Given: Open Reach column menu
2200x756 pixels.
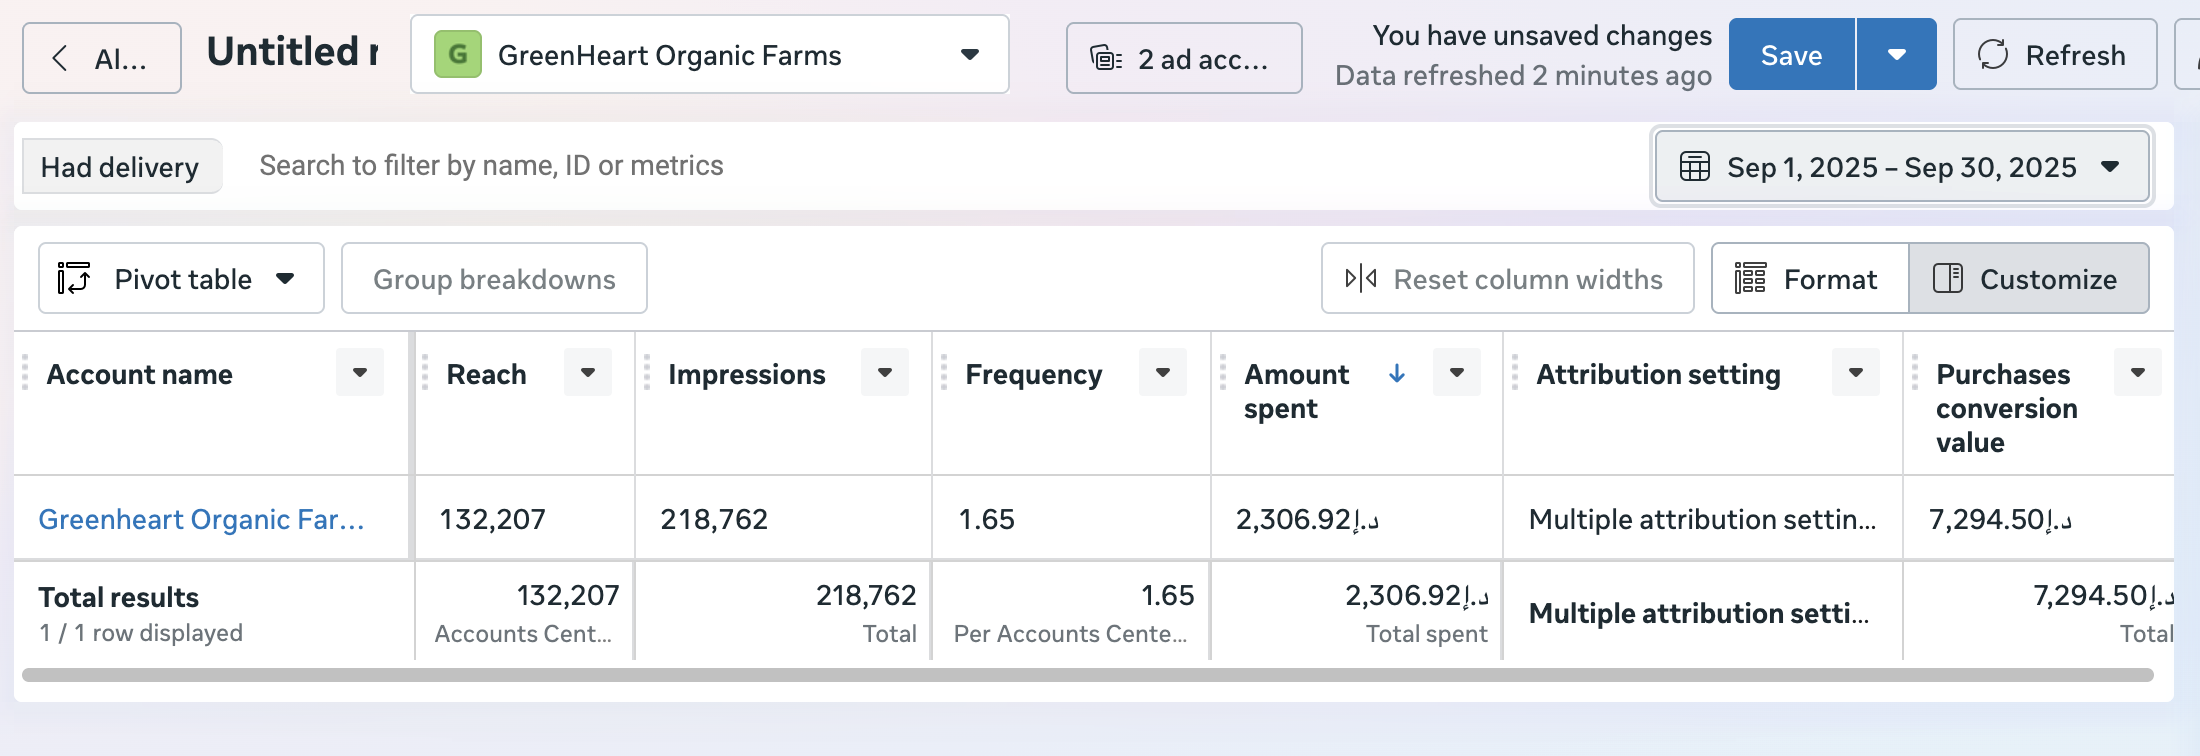Looking at the screenshot, I should pos(588,373).
